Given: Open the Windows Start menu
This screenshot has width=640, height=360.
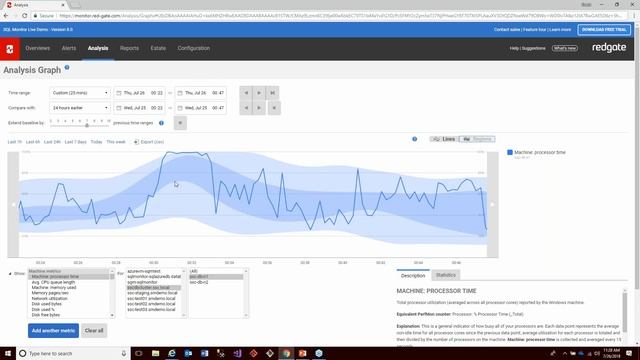Looking at the screenshot, I should click(x=7, y=353).
